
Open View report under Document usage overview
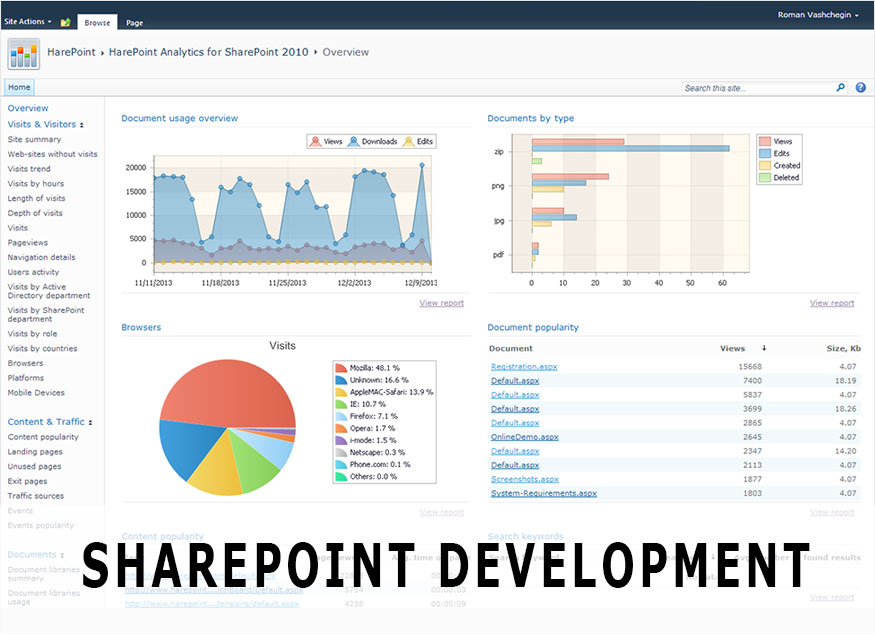tap(441, 303)
